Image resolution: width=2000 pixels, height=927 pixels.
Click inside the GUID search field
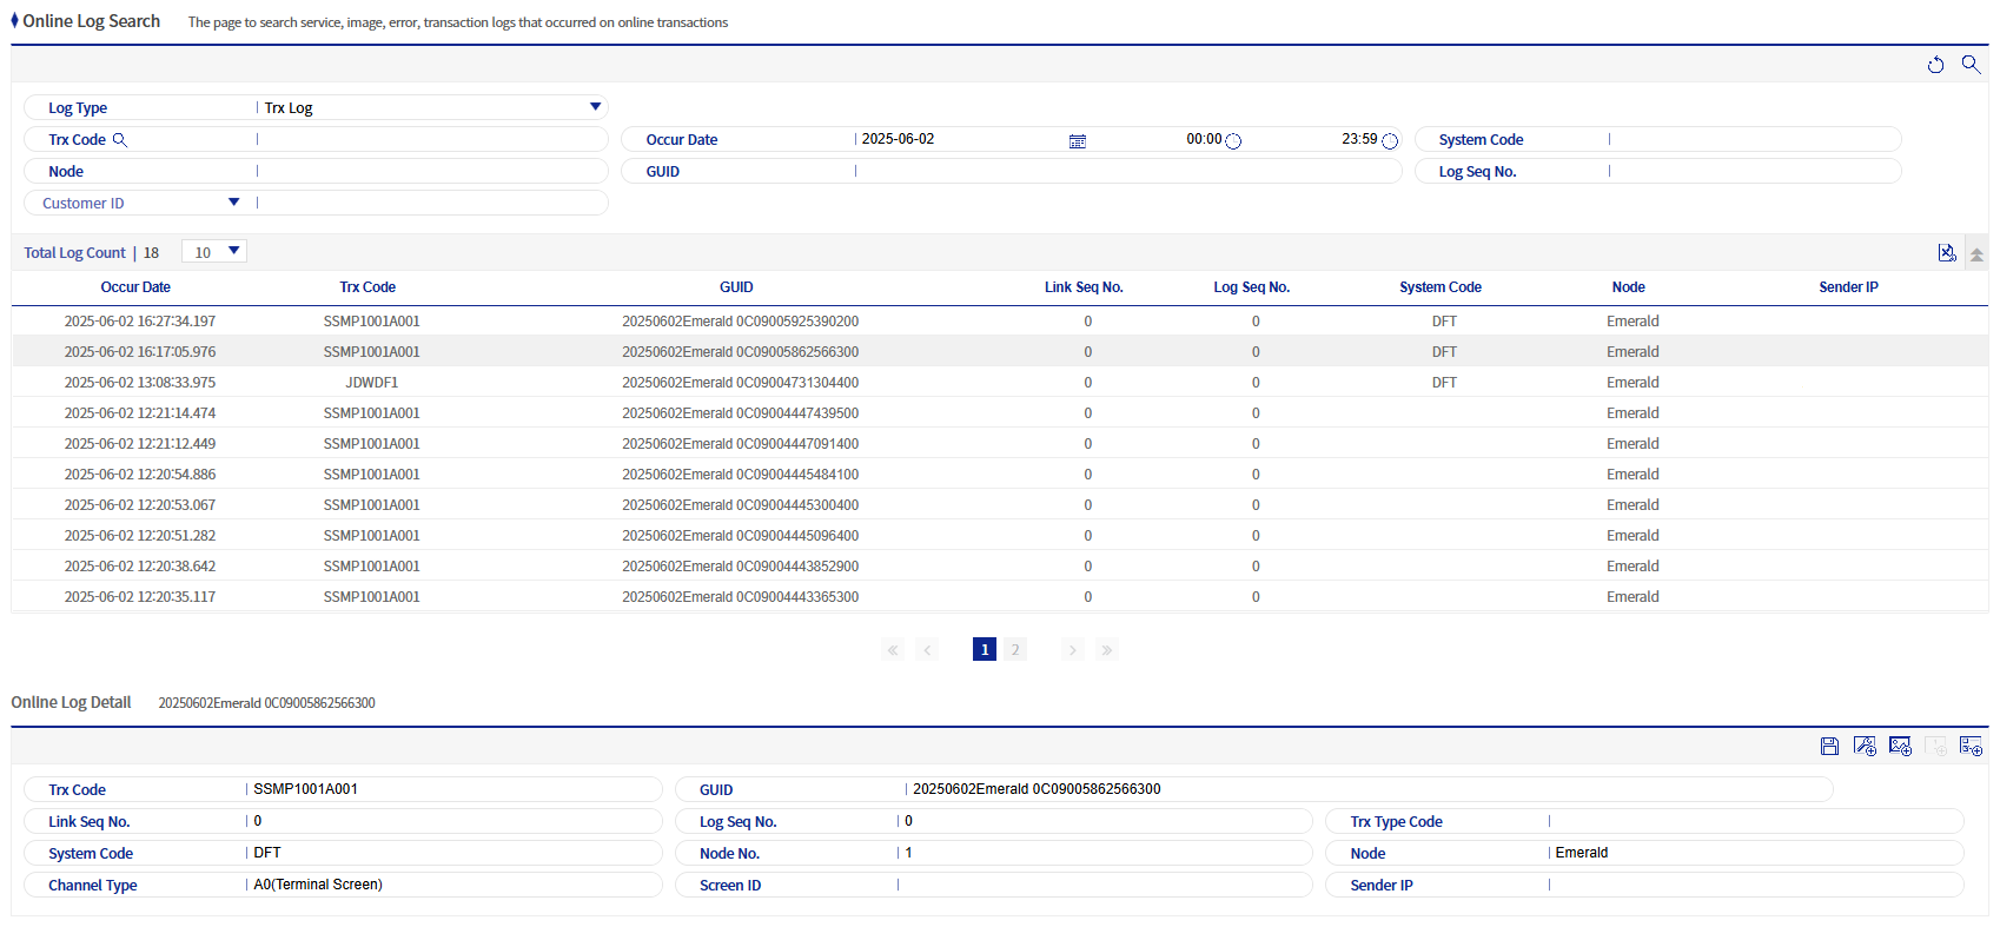point(1100,171)
